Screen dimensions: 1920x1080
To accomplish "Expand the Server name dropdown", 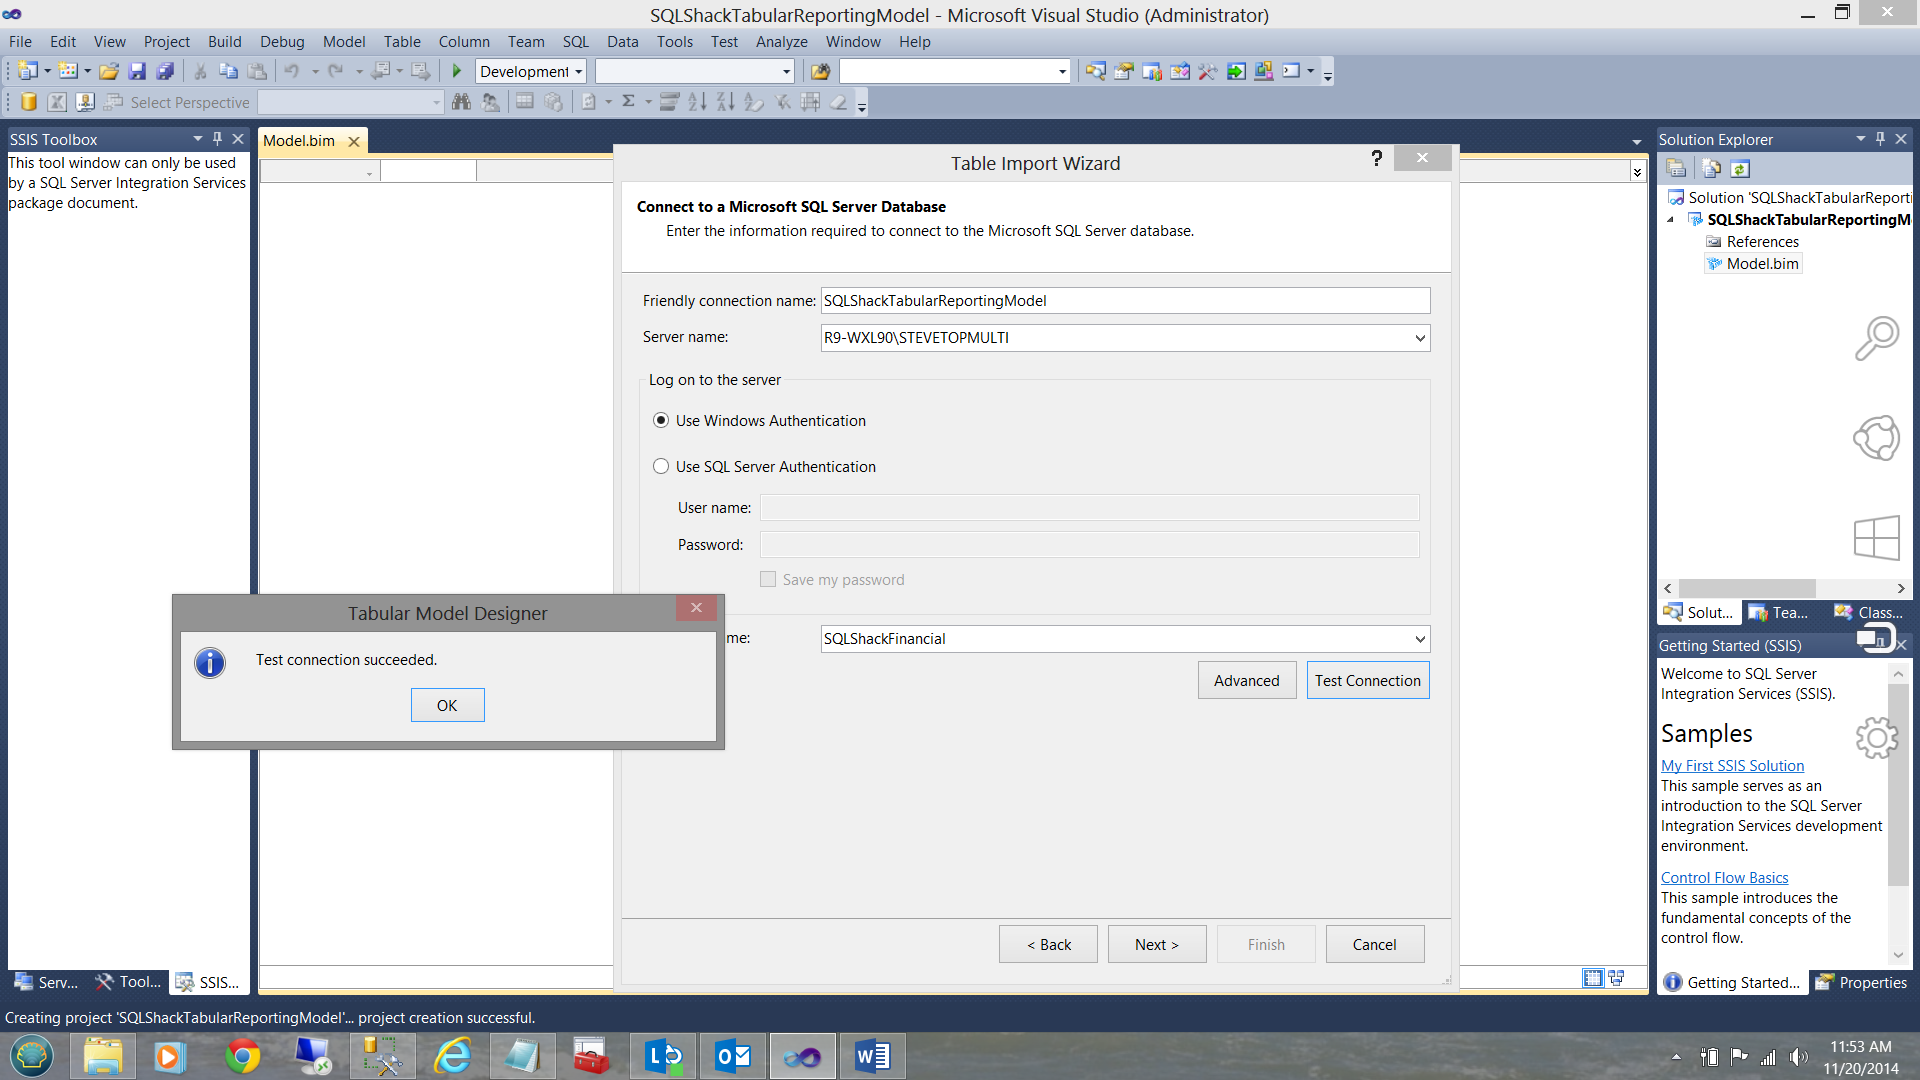I will point(1419,338).
